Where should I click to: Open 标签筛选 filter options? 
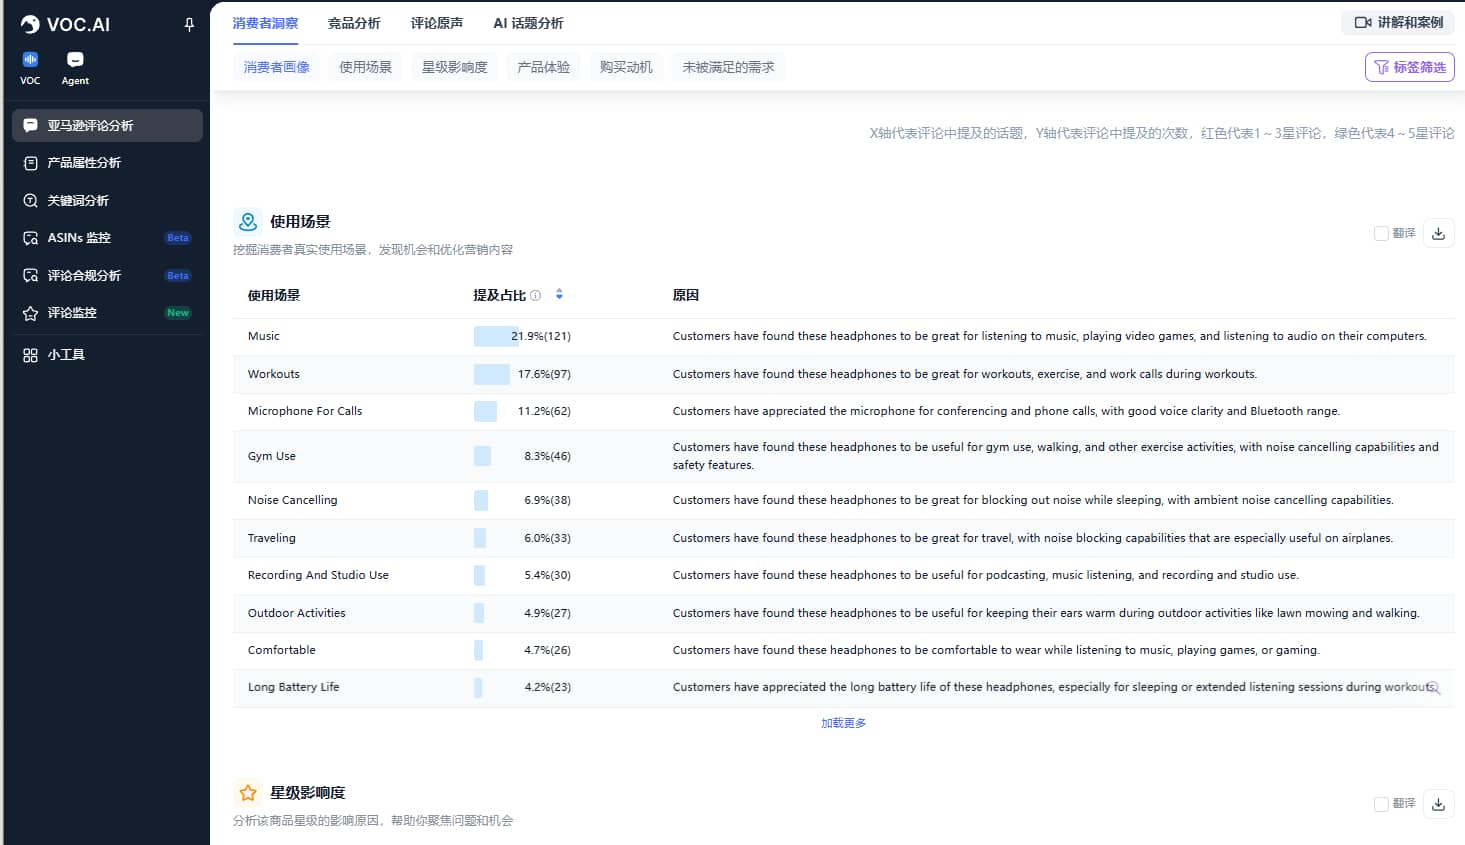click(1409, 67)
